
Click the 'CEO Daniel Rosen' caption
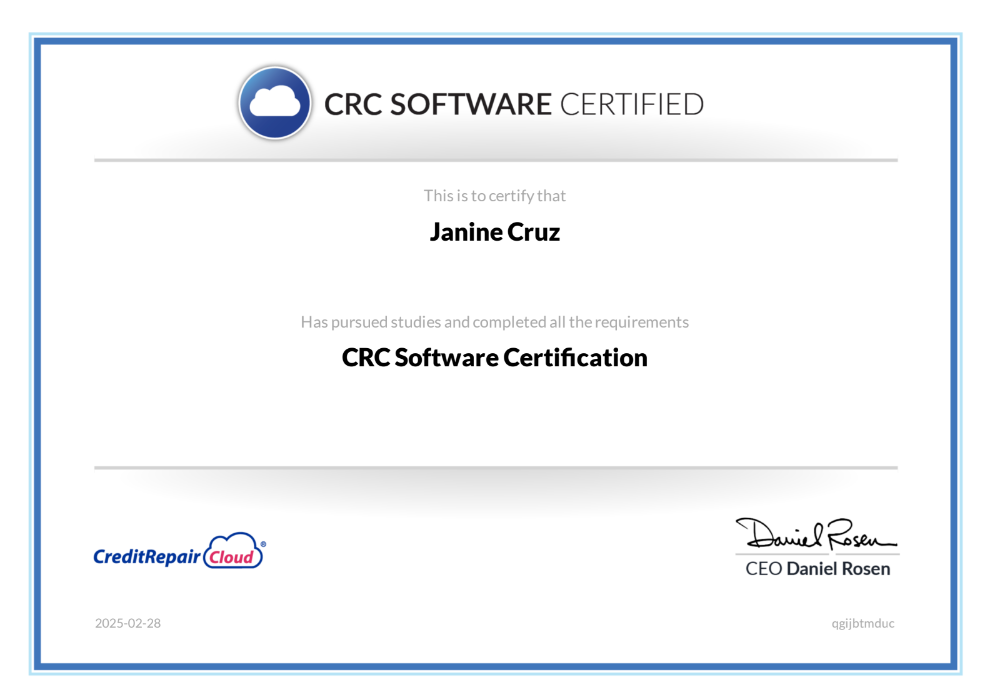pyautogui.click(x=818, y=568)
